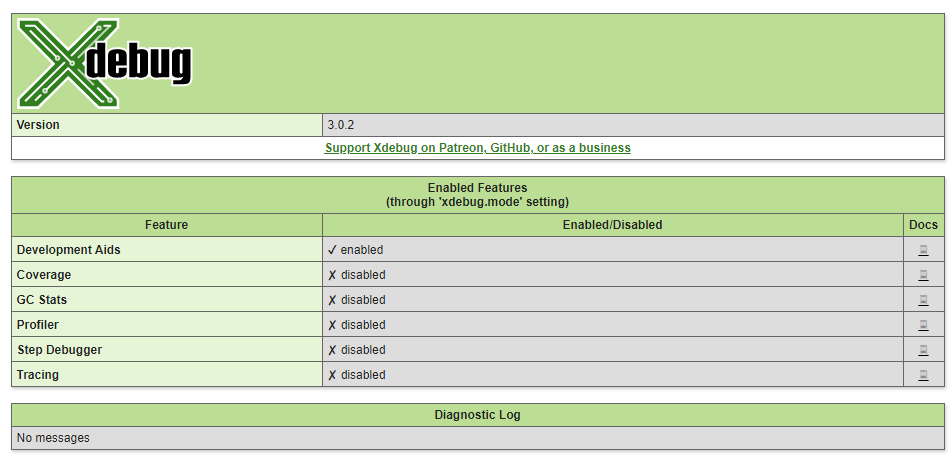Image resolution: width=952 pixels, height=456 pixels.
Task: Click the No messages log text
Action: [53, 438]
